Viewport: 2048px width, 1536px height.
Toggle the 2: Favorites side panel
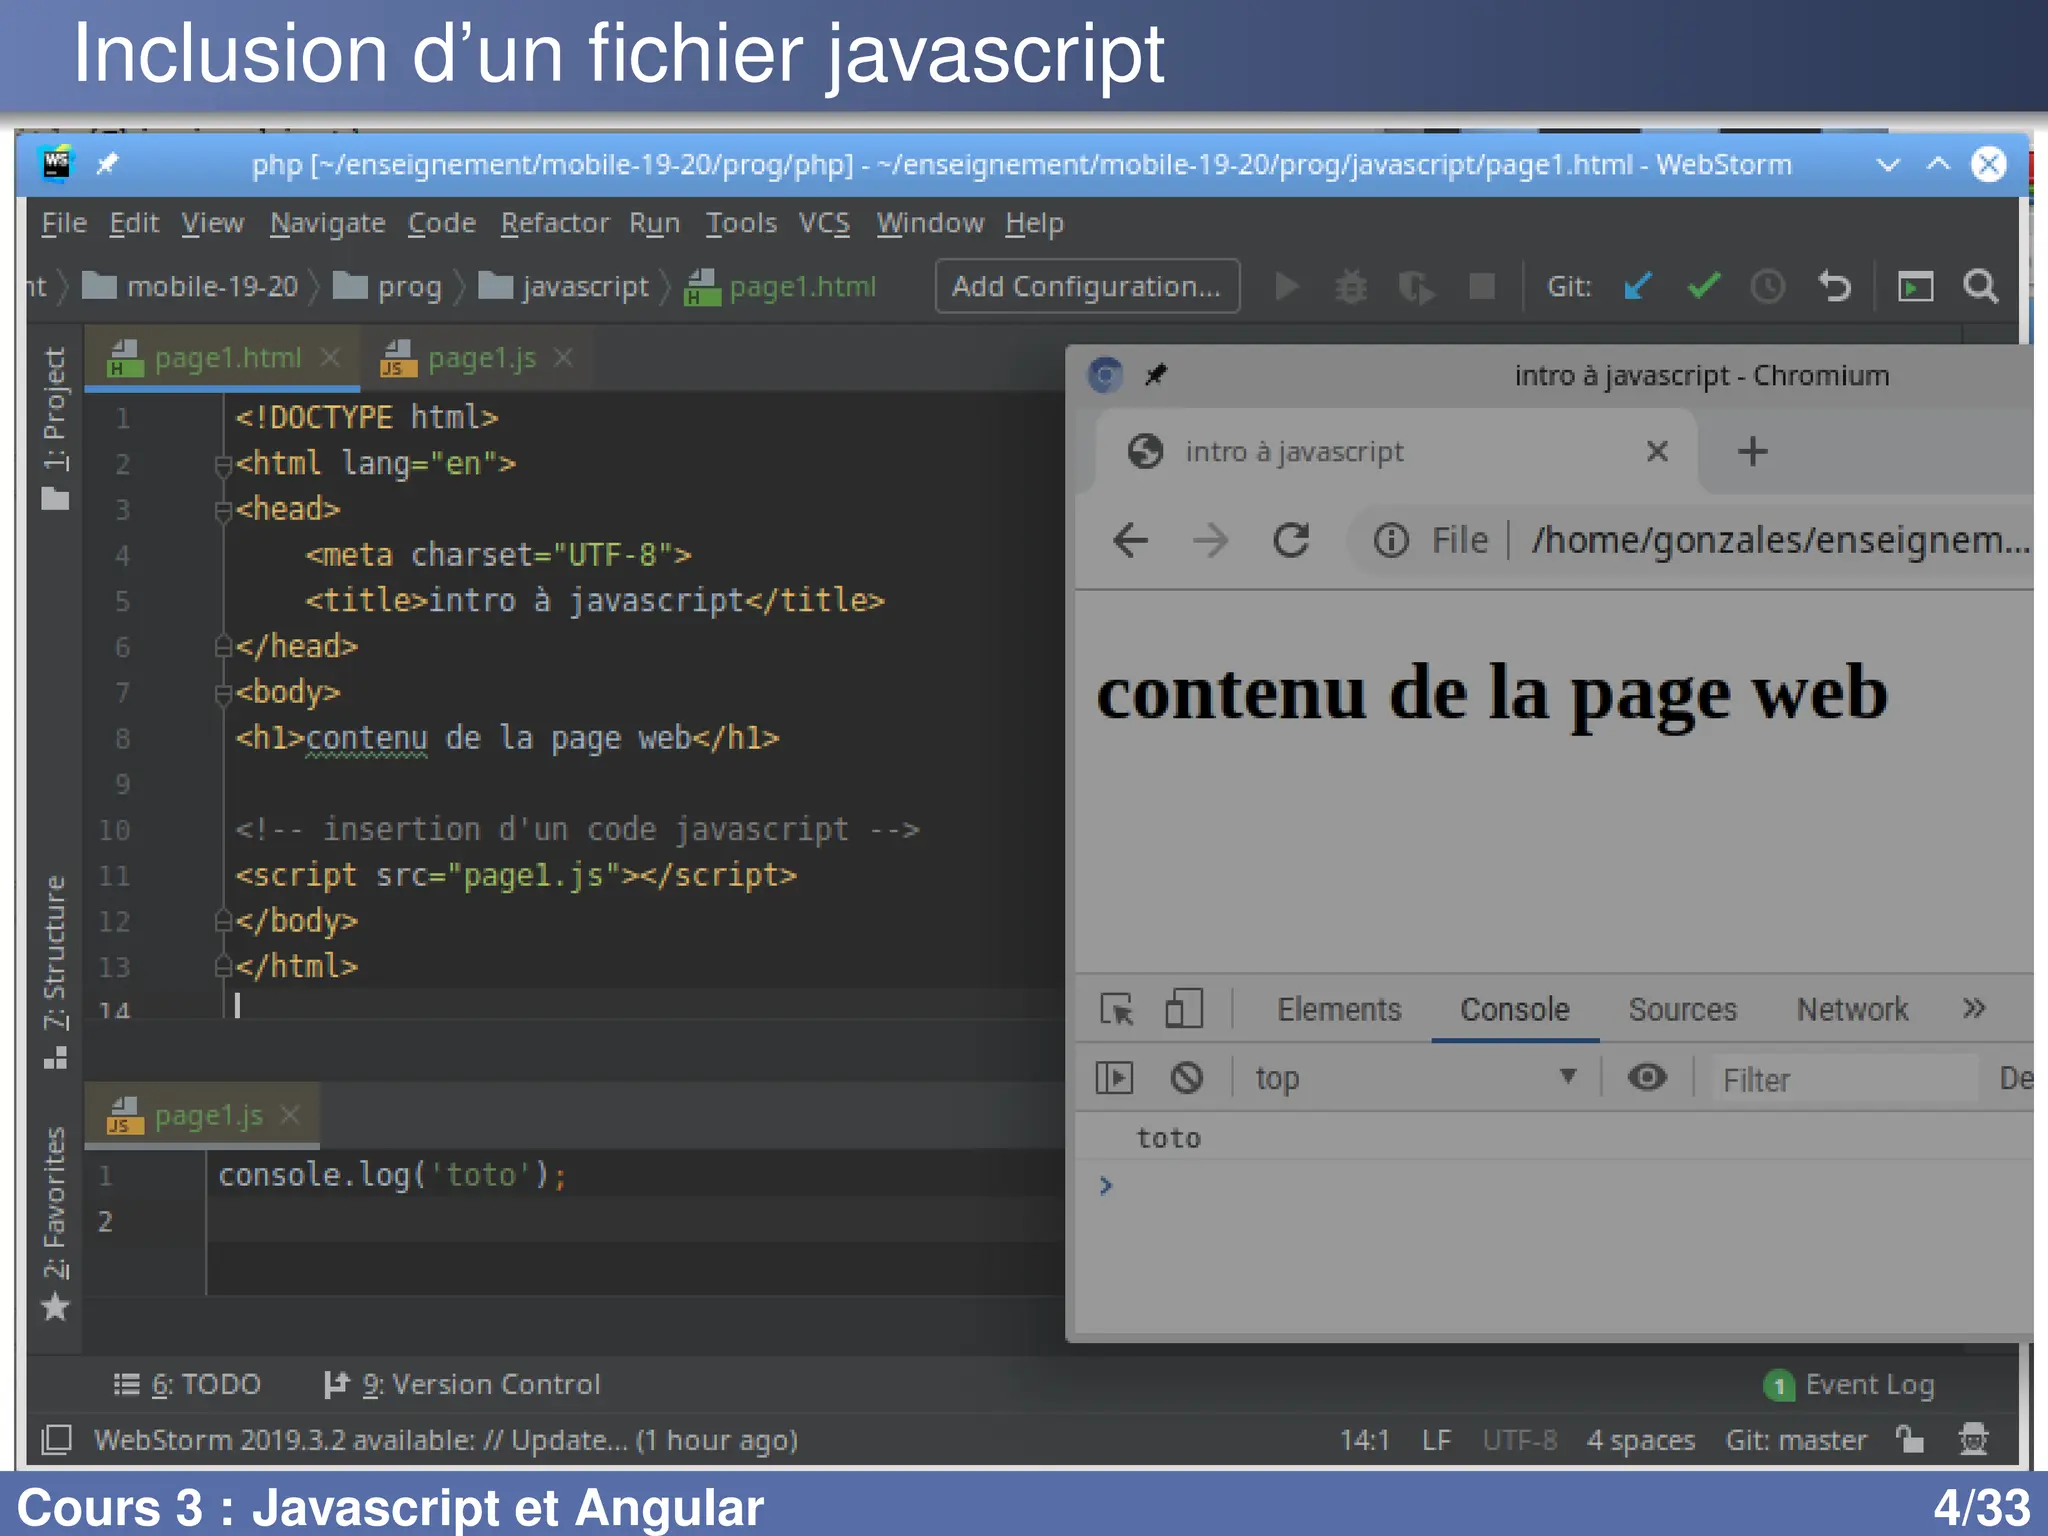coord(55,1224)
